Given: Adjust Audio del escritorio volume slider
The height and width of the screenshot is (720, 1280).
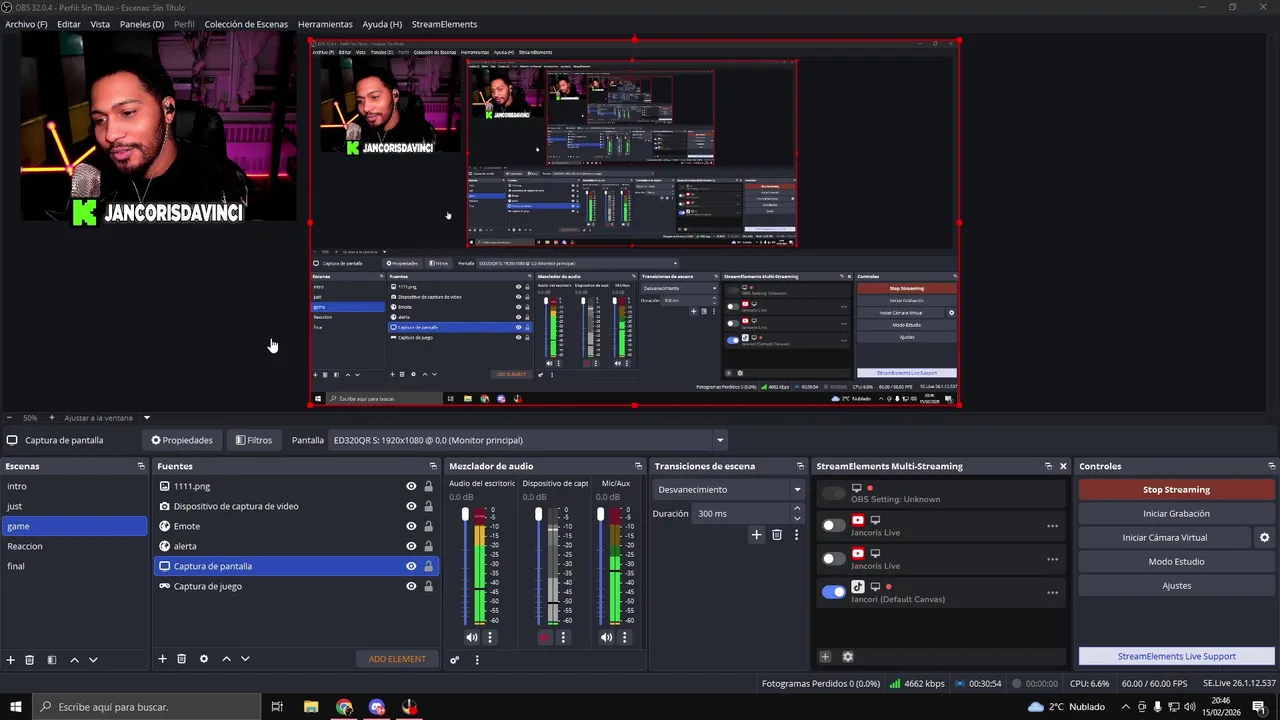Looking at the screenshot, I should point(465,514).
